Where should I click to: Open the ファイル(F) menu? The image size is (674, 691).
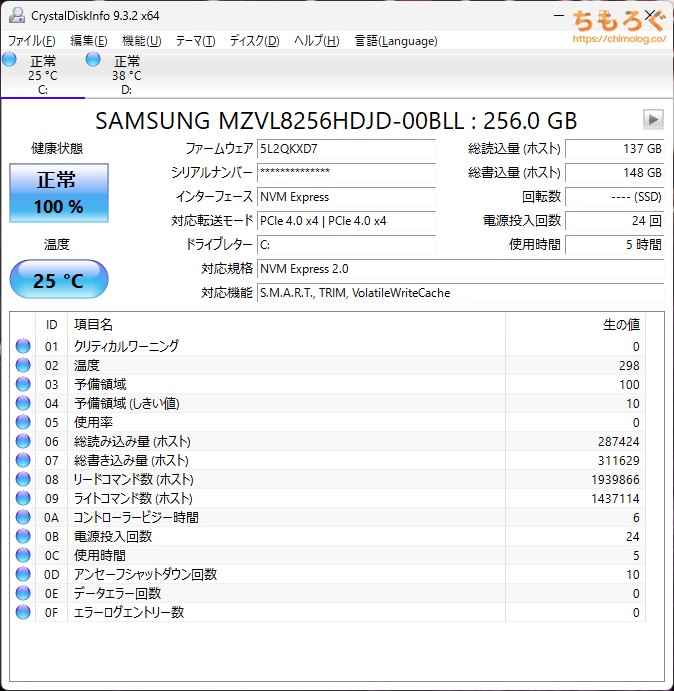(32, 41)
